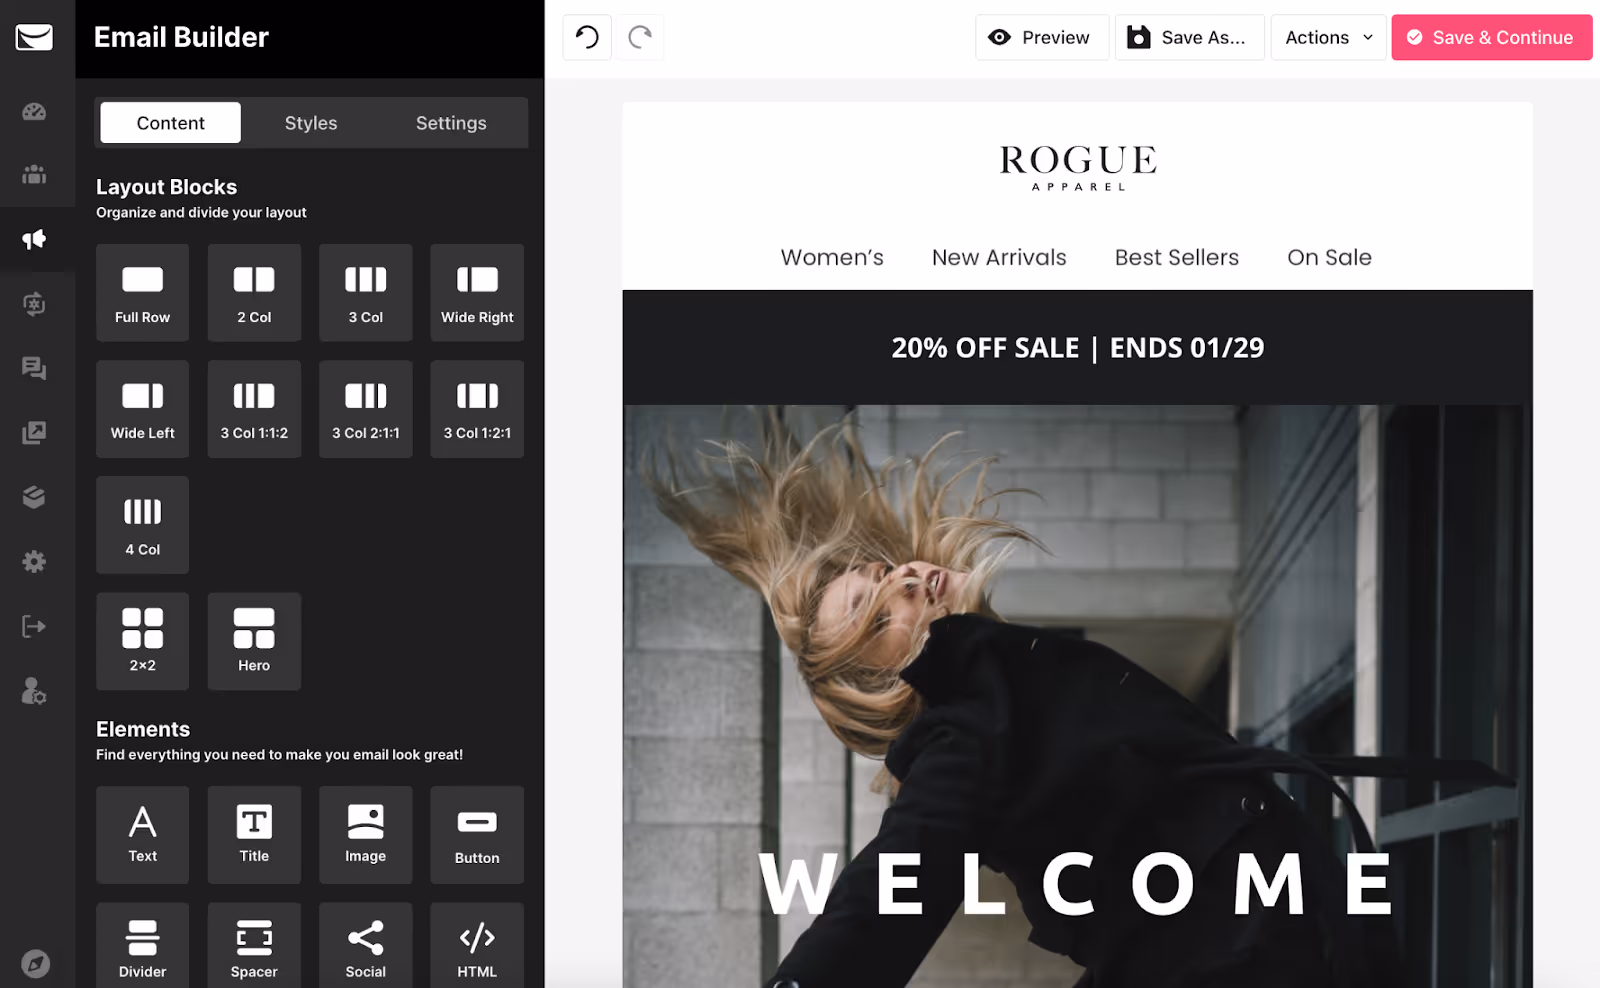Open the chat messages icon in sidebar
This screenshot has height=988, width=1600.
[x=34, y=368]
